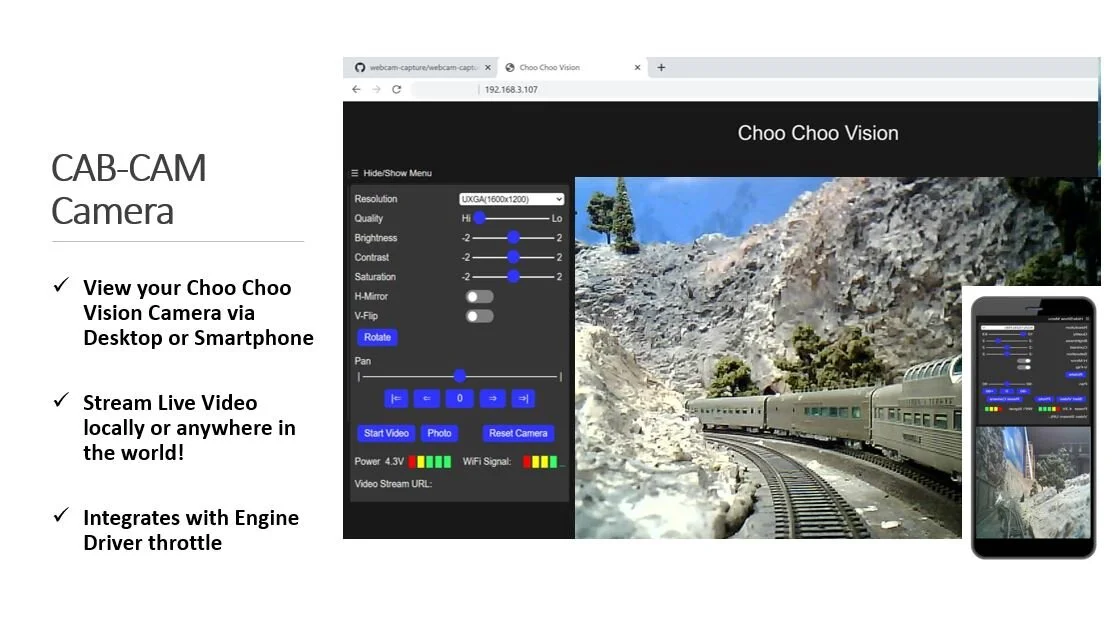Open the Resolution dropdown
Image resolution: width=1116 pixels, height=627 pixels.
click(511, 198)
